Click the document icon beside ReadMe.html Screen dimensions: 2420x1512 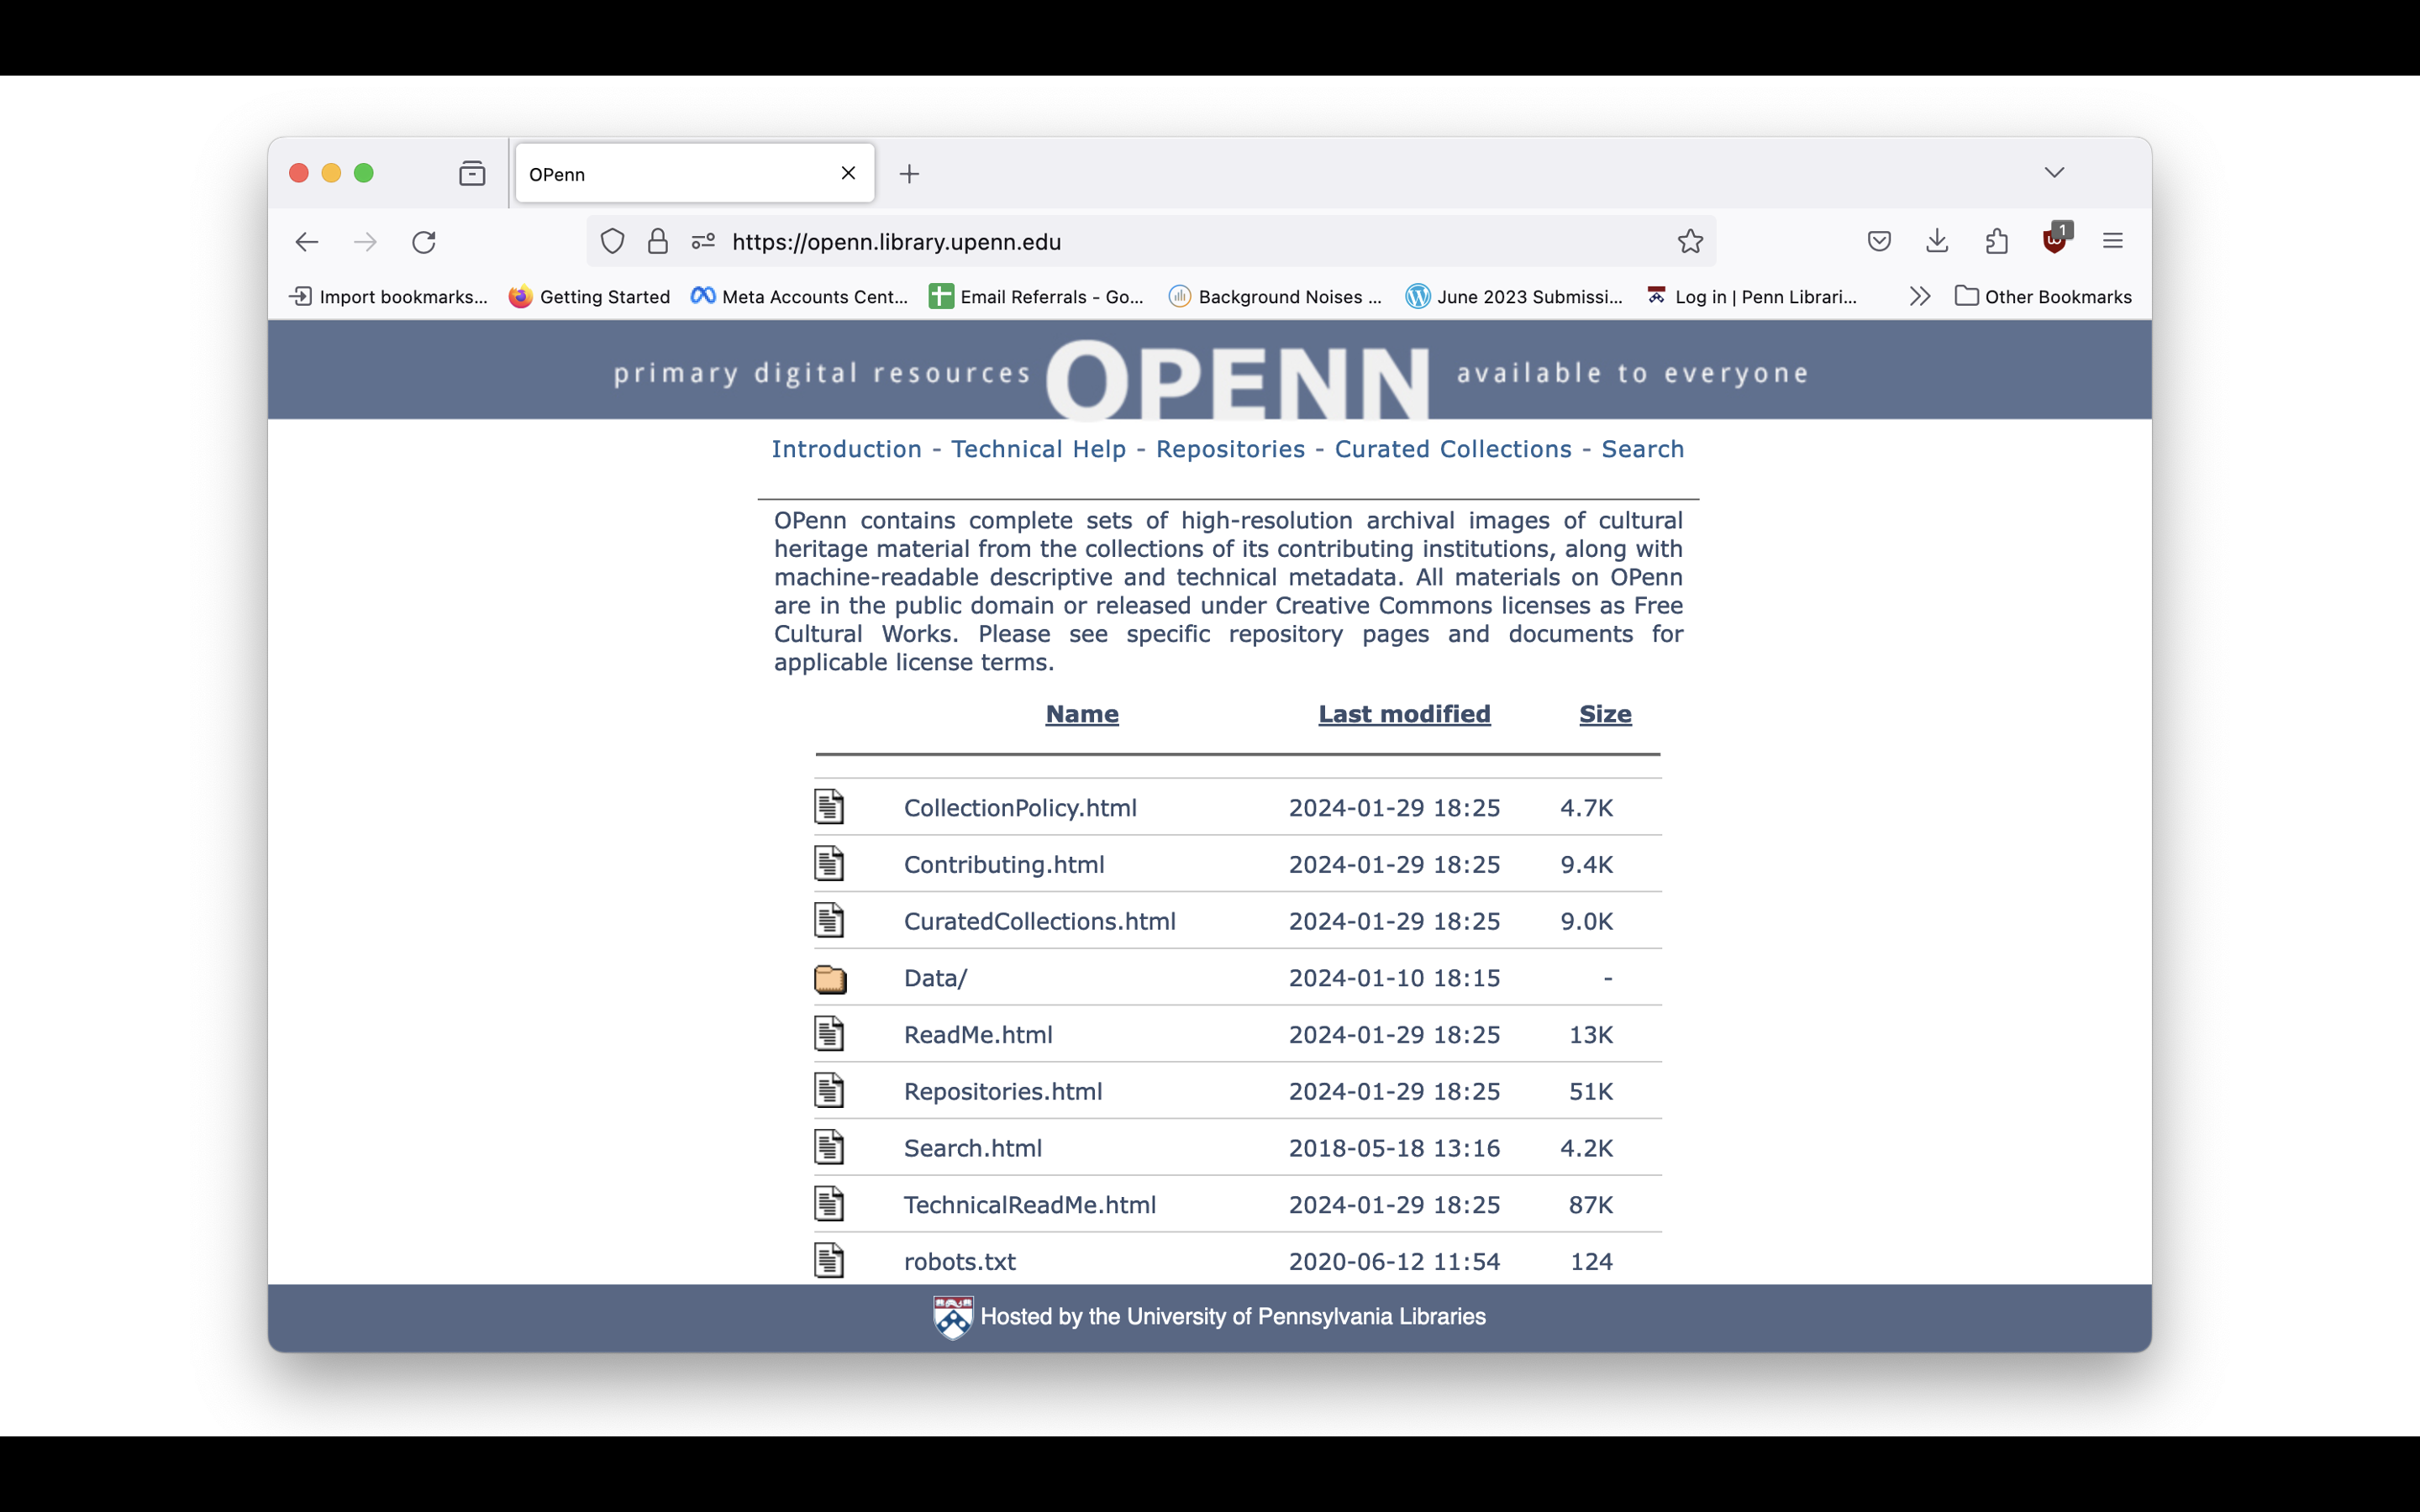[x=829, y=1034]
